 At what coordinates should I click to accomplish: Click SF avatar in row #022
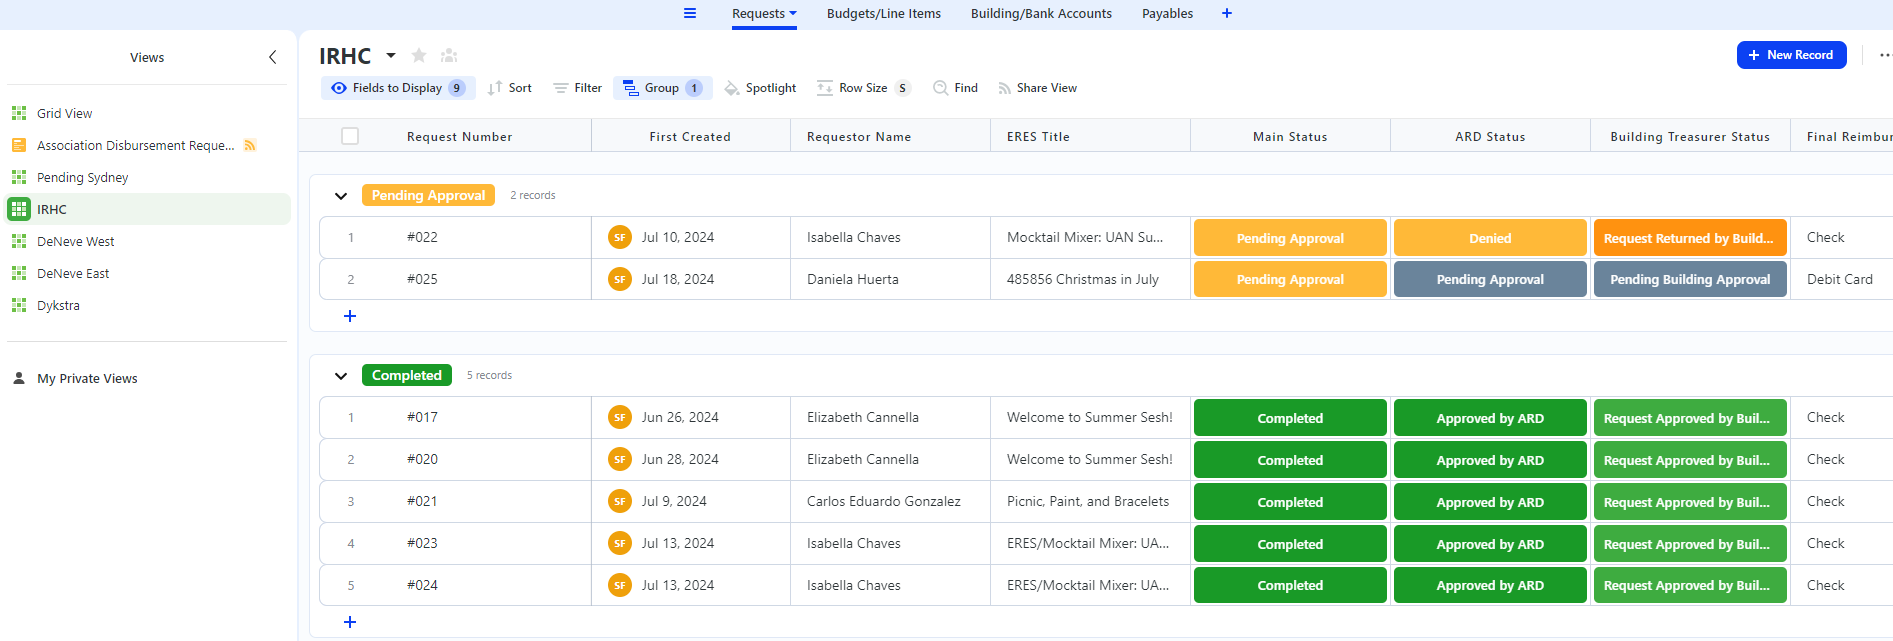(x=620, y=237)
